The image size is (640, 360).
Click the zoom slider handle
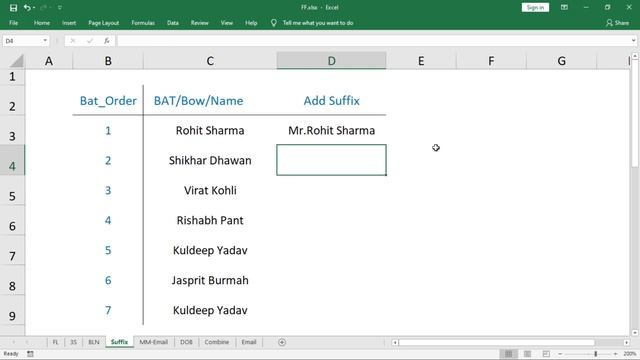click(596, 354)
